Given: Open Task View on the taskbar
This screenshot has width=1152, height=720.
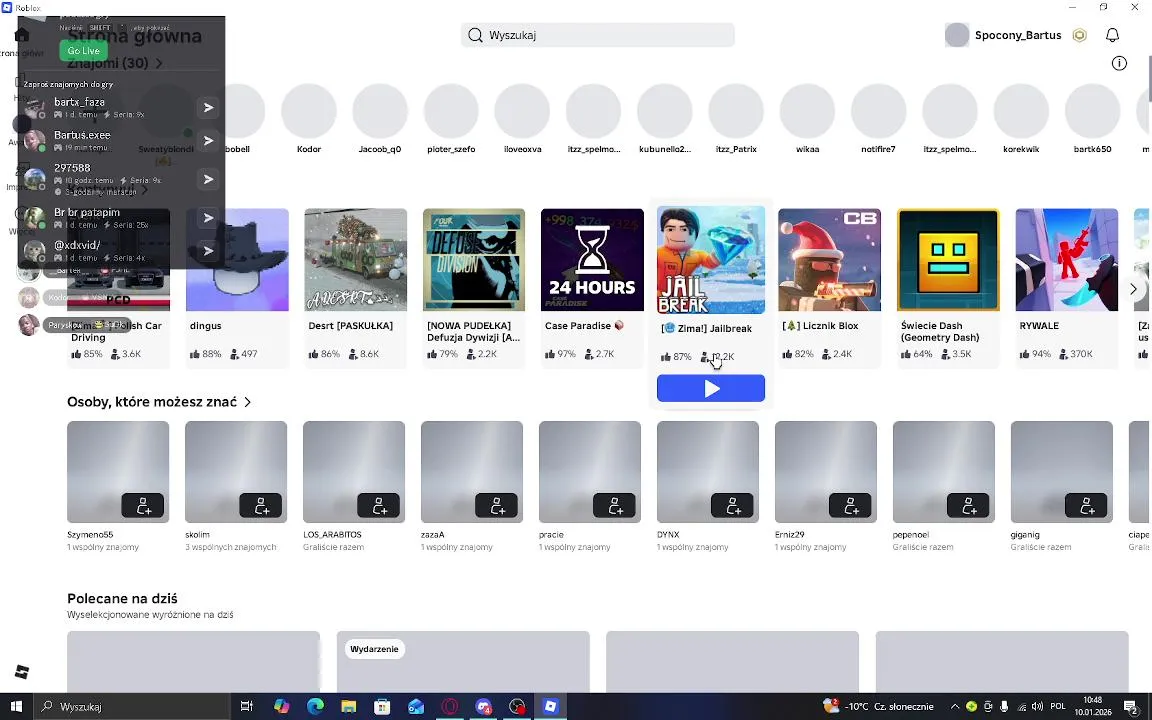Looking at the screenshot, I should coord(247,706).
